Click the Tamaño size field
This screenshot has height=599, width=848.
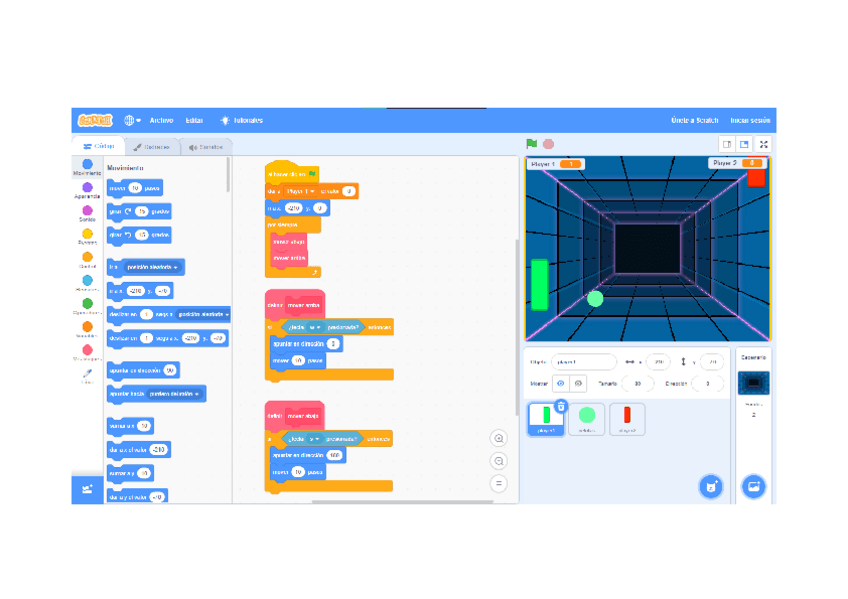pyautogui.click(x=638, y=383)
